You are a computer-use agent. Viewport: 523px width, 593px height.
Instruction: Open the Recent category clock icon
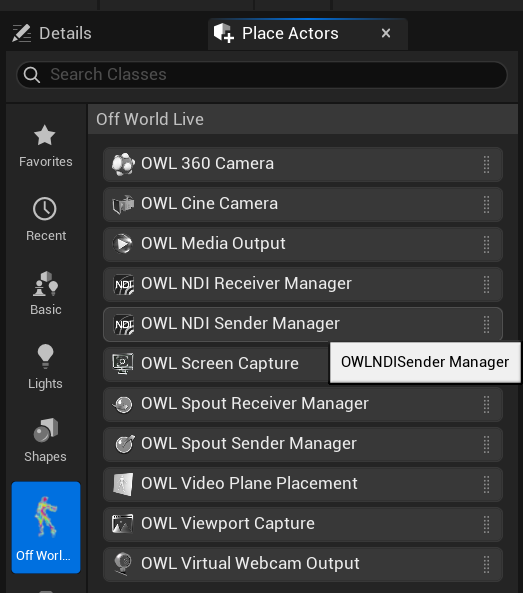click(x=45, y=208)
